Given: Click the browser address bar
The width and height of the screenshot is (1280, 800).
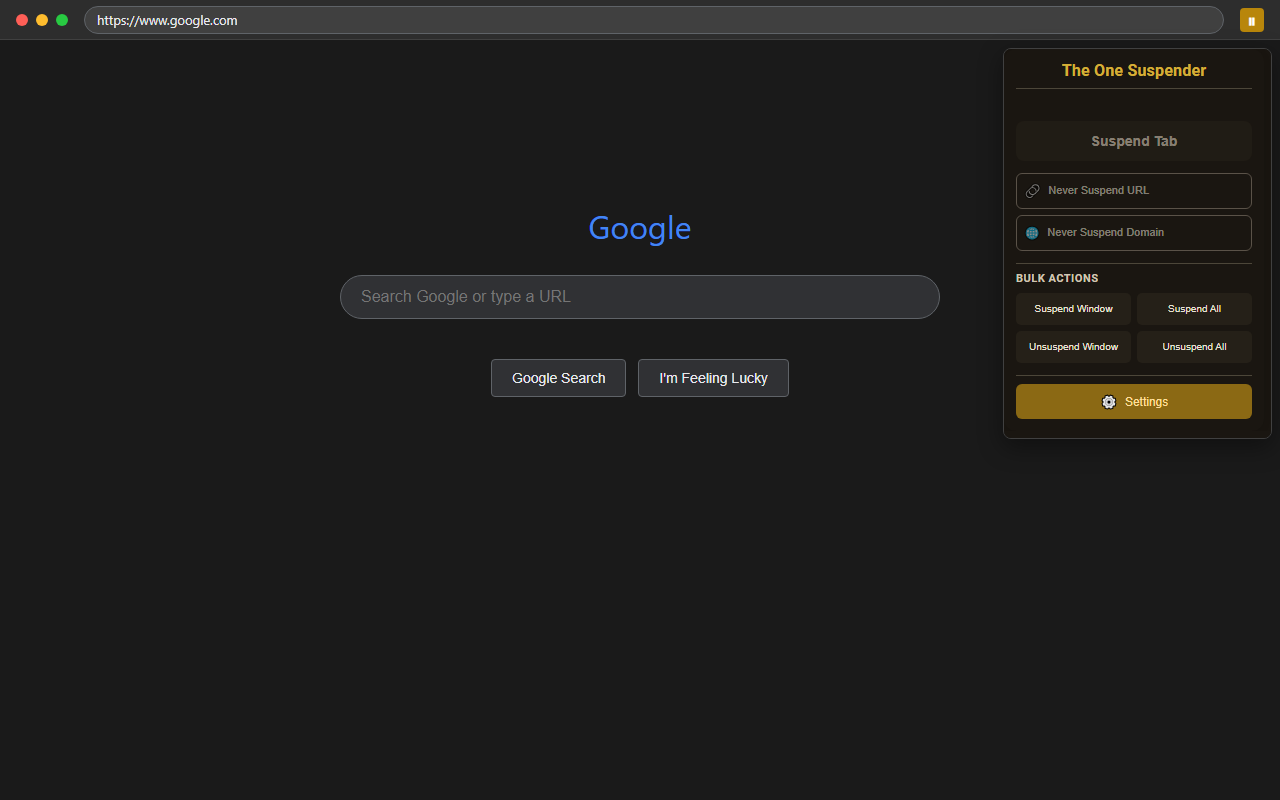Looking at the screenshot, I should click(654, 20).
